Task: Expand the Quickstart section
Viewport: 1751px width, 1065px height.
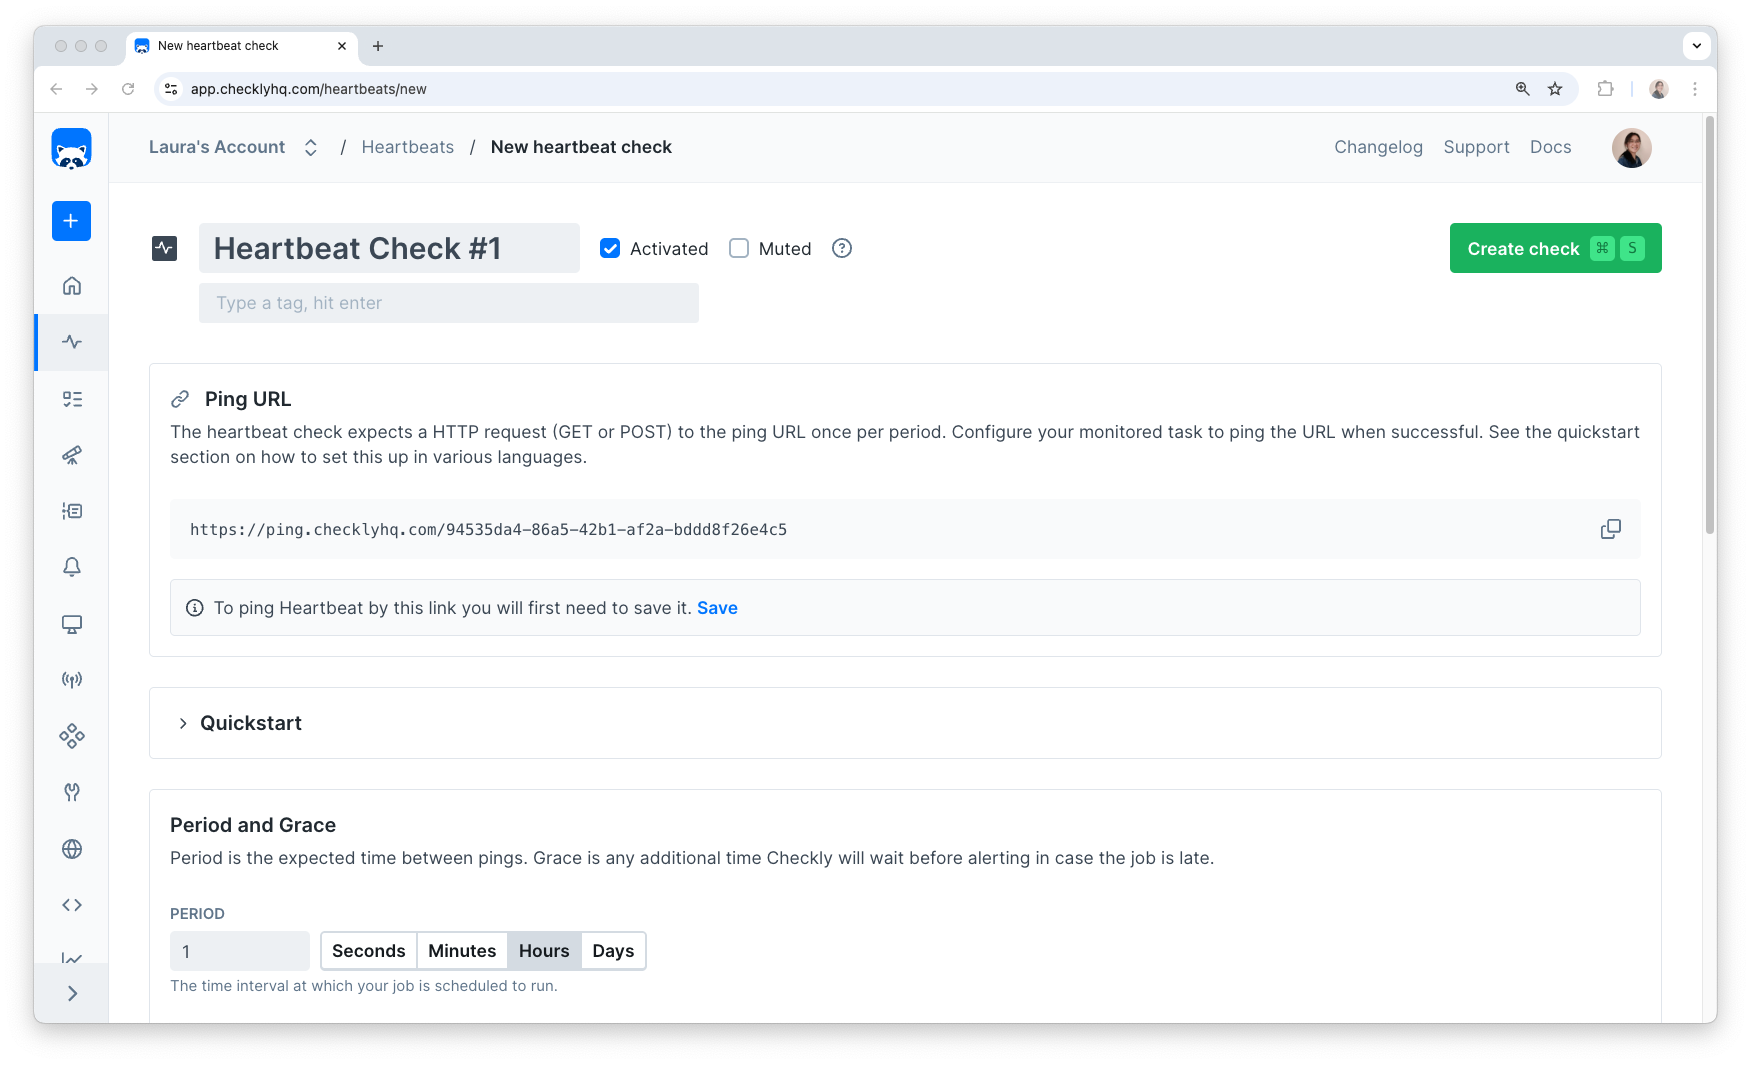Action: click(x=250, y=723)
